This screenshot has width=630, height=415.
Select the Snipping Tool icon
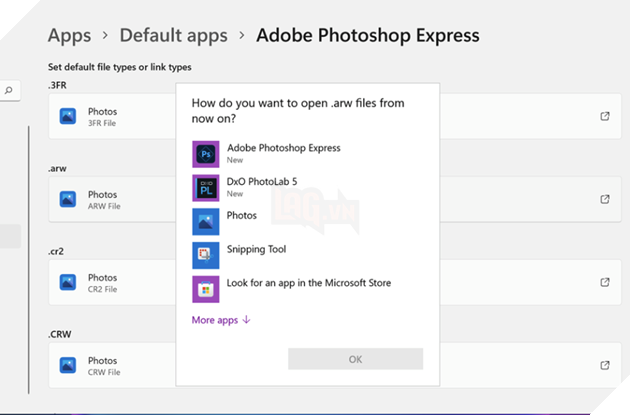pos(205,255)
